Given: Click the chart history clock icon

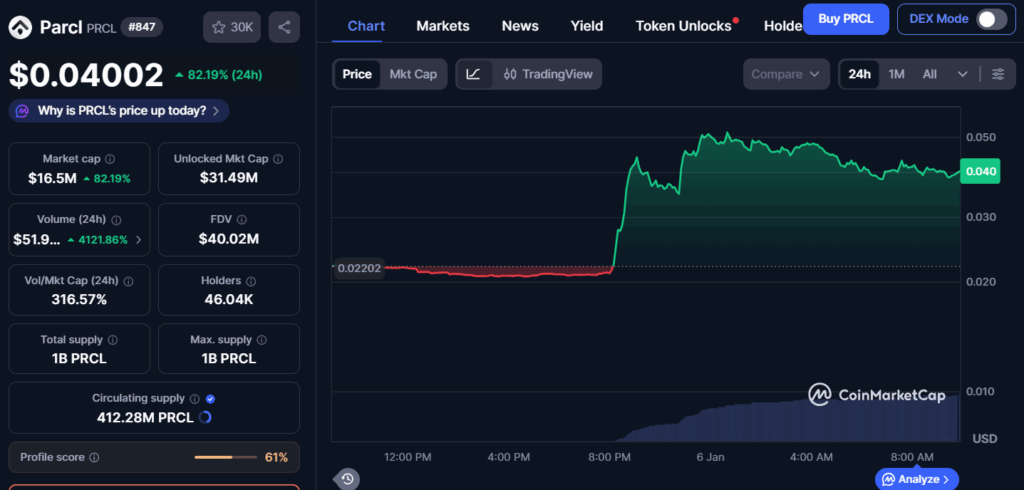Looking at the screenshot, I should click(x=346, y=479).
